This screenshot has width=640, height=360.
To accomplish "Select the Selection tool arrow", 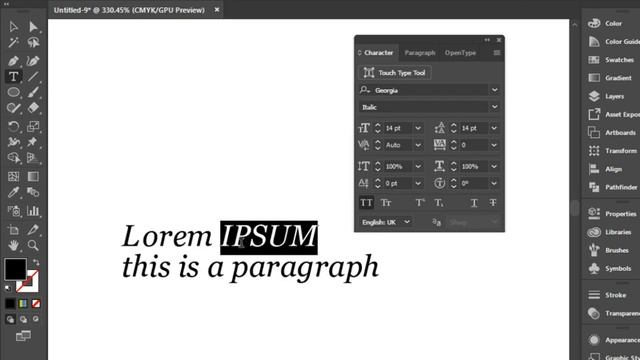I will [x=13, y=27].
